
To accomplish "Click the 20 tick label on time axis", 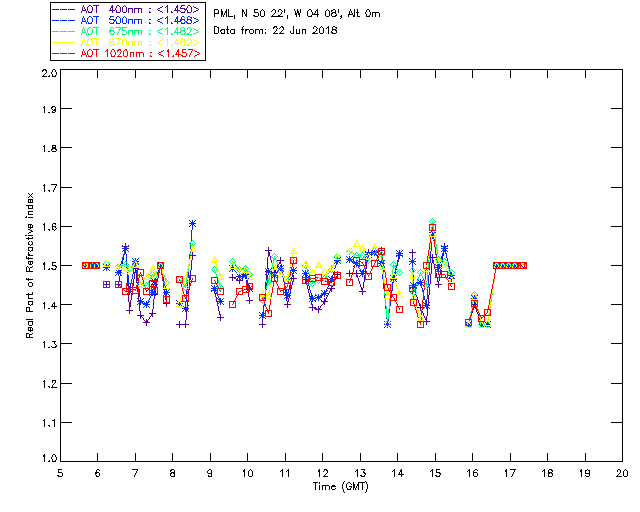I will tap(622, 473).
